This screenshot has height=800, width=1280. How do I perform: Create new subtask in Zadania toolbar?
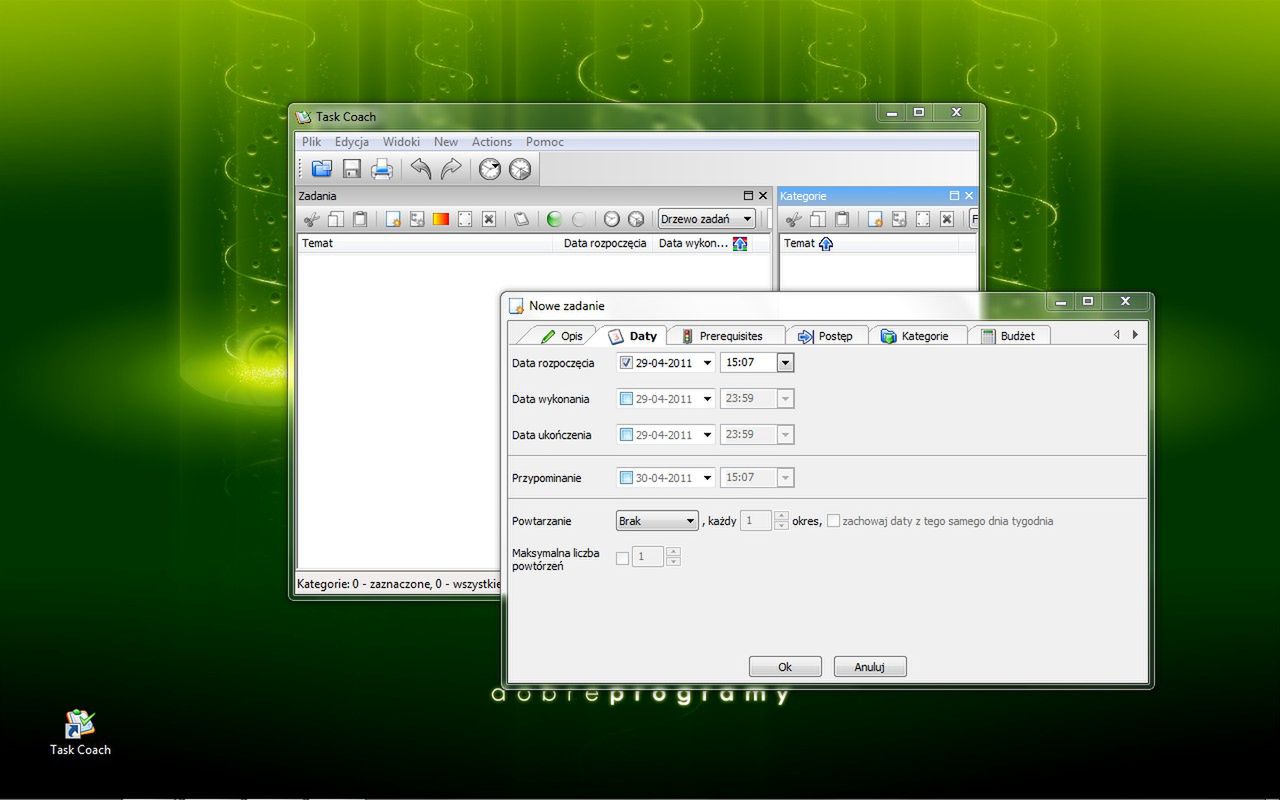coord(417,219)
